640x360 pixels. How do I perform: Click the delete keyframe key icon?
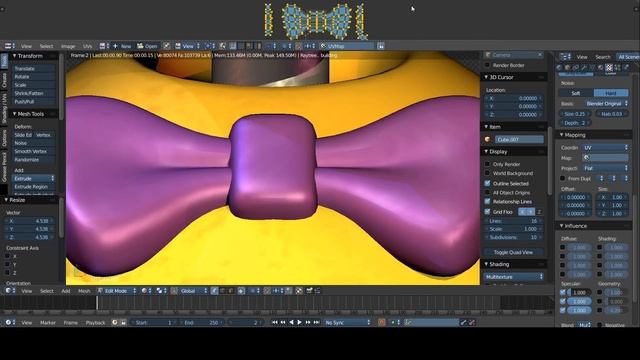(x=472, y=322)
